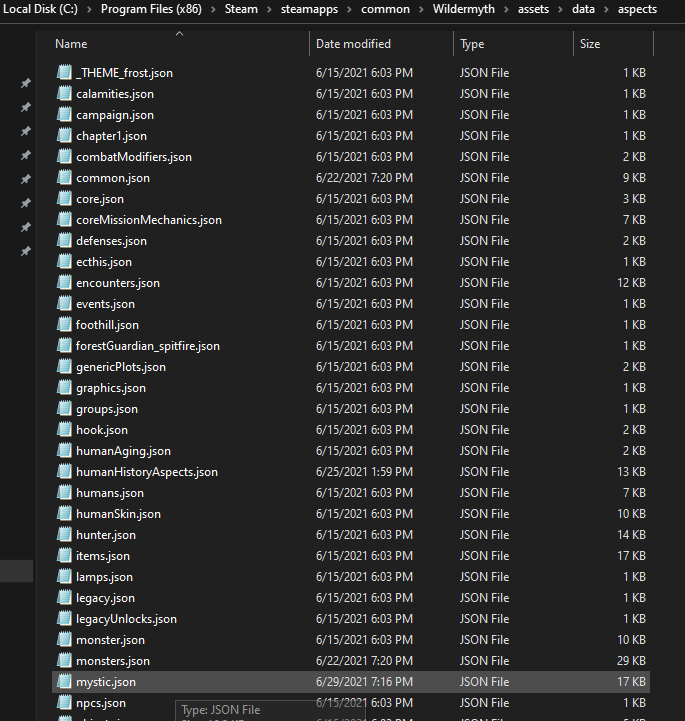Expand the chevron after assets breadcrumb
Screen dimensions: 685x721
coord(560,10)
